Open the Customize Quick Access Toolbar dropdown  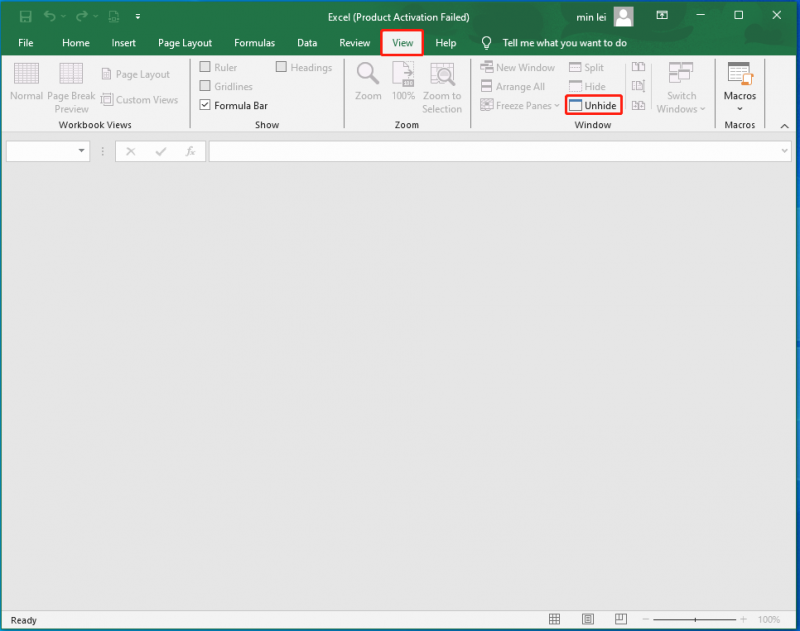(138, 17)
